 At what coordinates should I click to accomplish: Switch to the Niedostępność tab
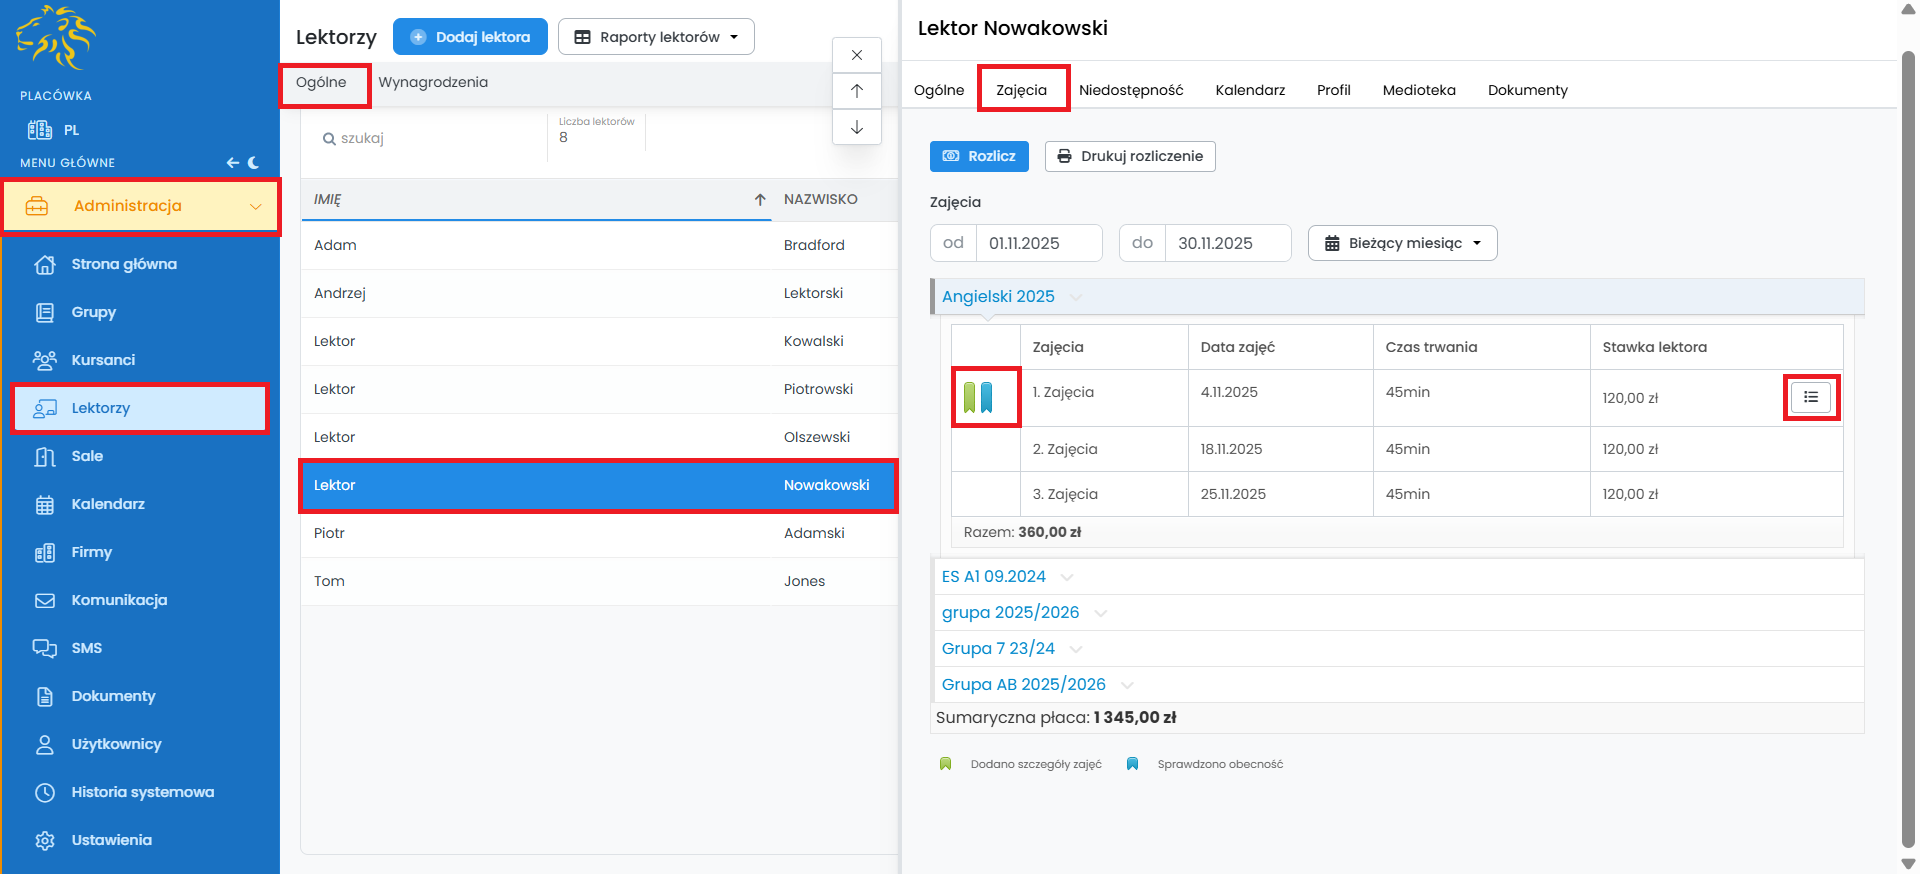coord(1131,90)
